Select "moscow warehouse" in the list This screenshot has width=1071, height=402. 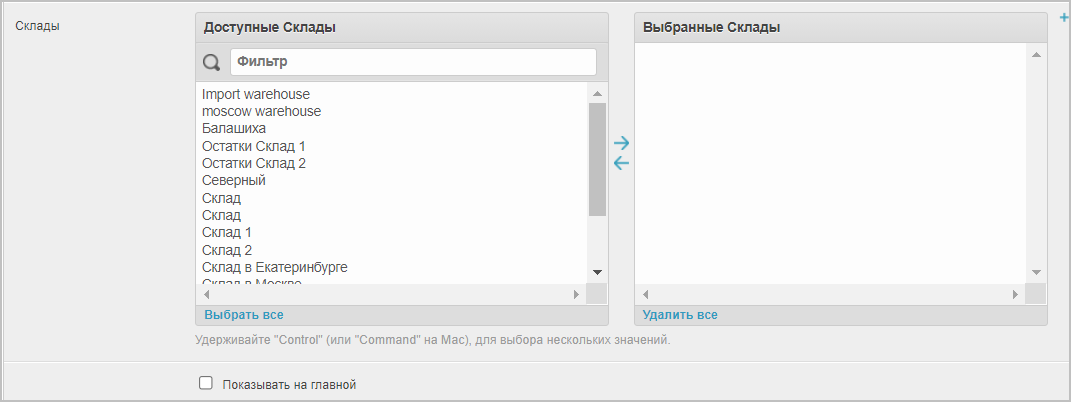point(261,111)
